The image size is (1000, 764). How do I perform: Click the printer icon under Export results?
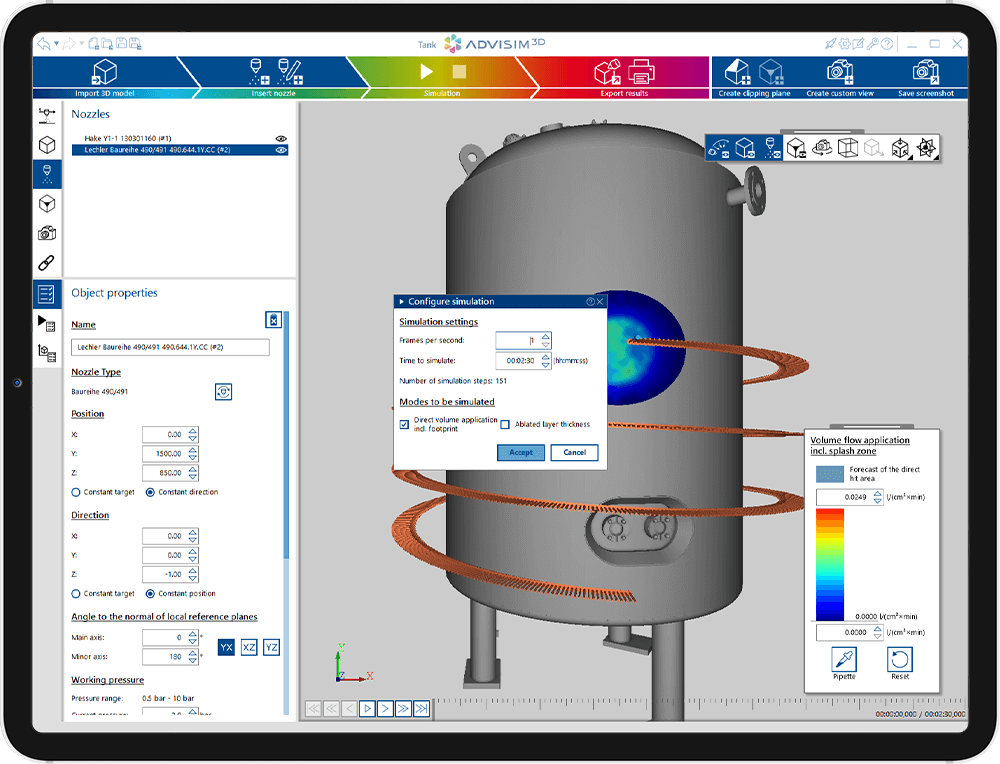[x=641, y=71]
